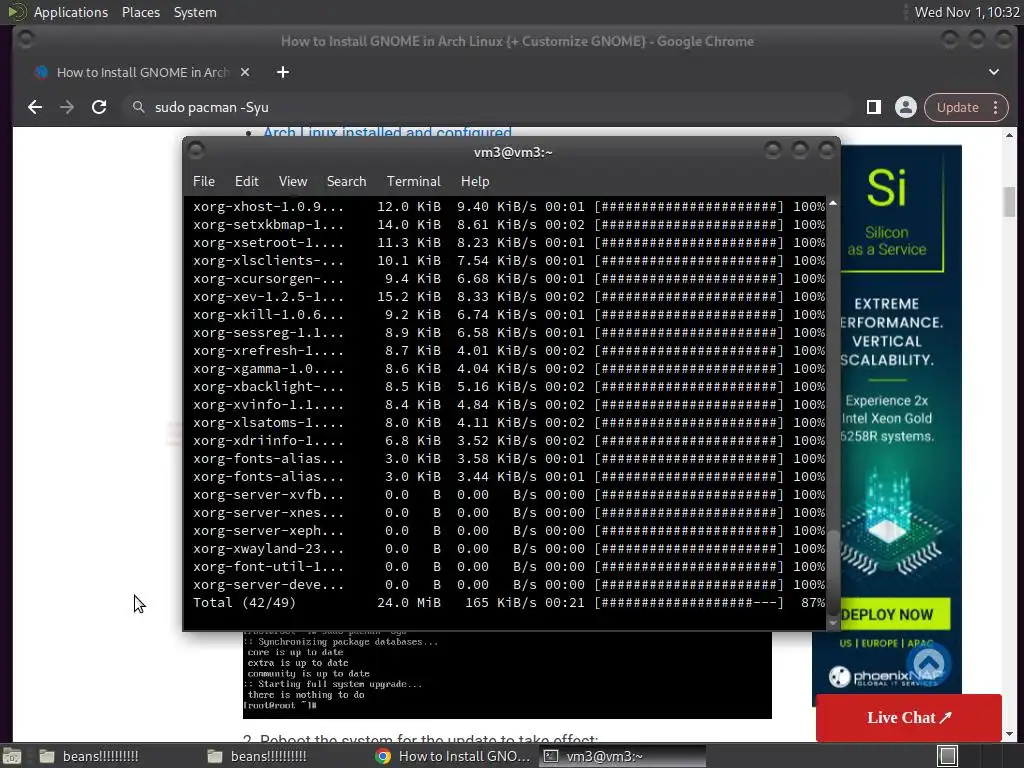The image size is (1024, 768).
Task: Open the Applications menu in top panel
Action: point(71,12)
